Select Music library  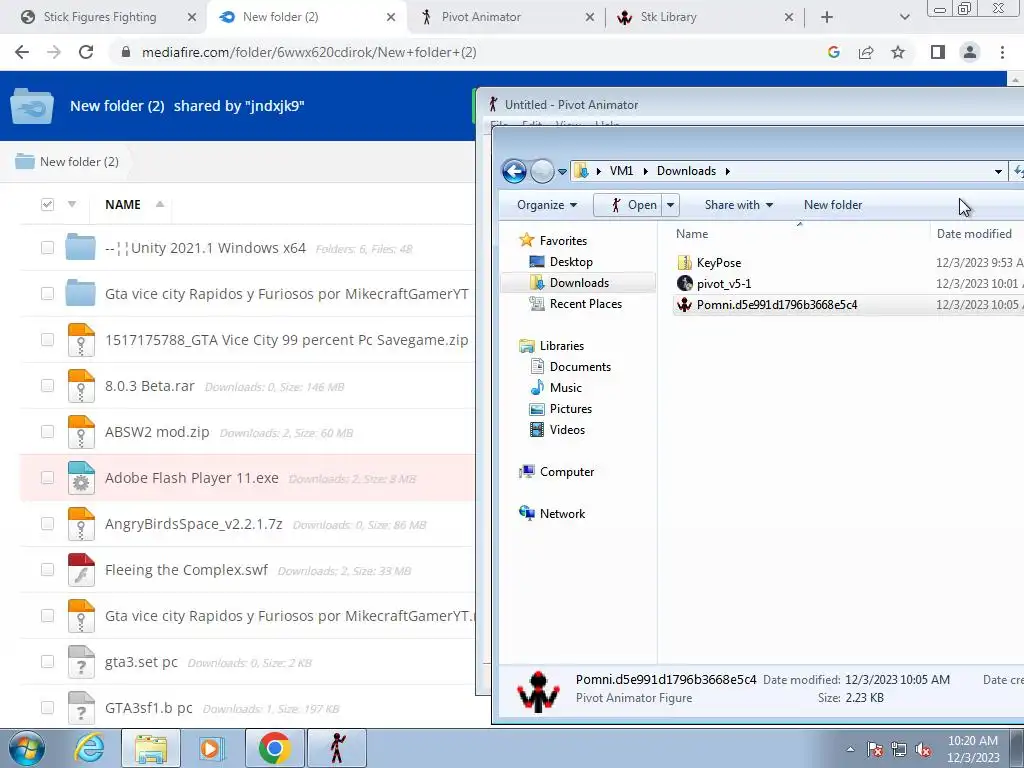point(566,388)
